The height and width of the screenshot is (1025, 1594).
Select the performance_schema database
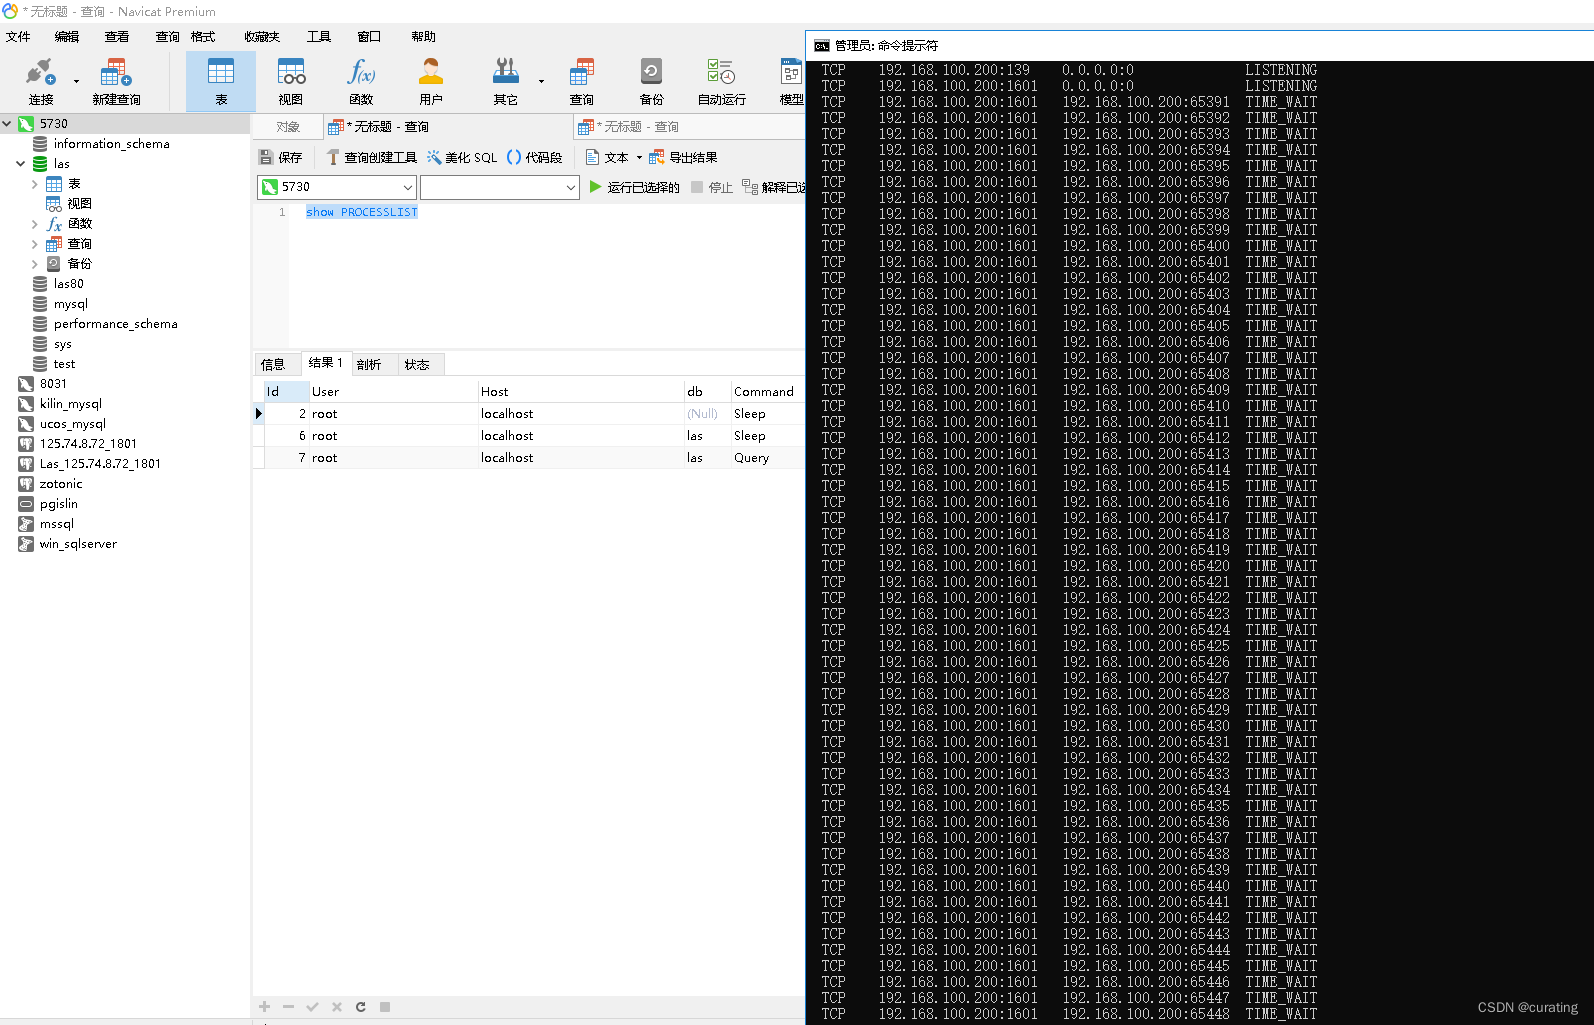coord(115,324)
